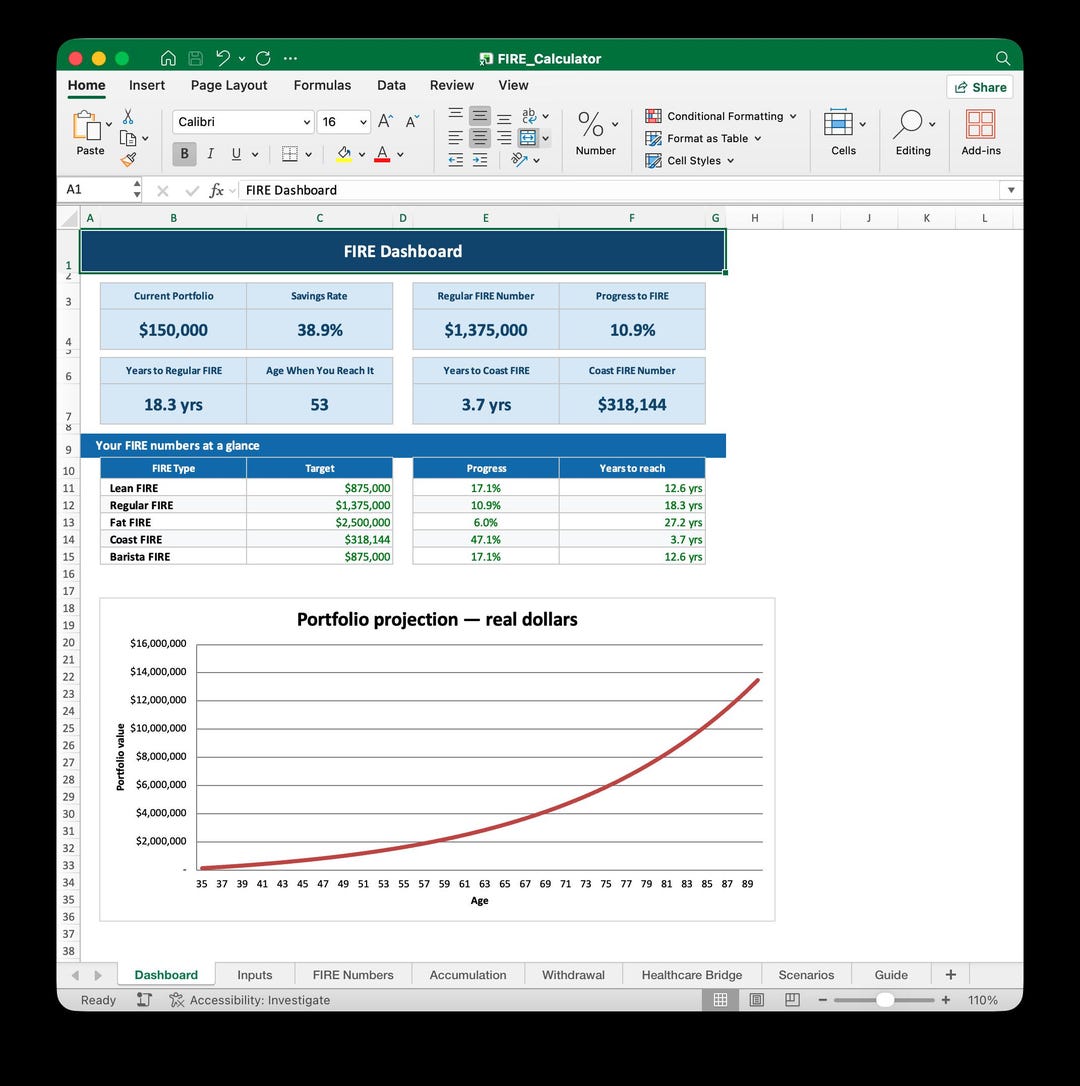Open the more commands ellipsis
Screen dimensions: 1080x1086
pos(290,58)
